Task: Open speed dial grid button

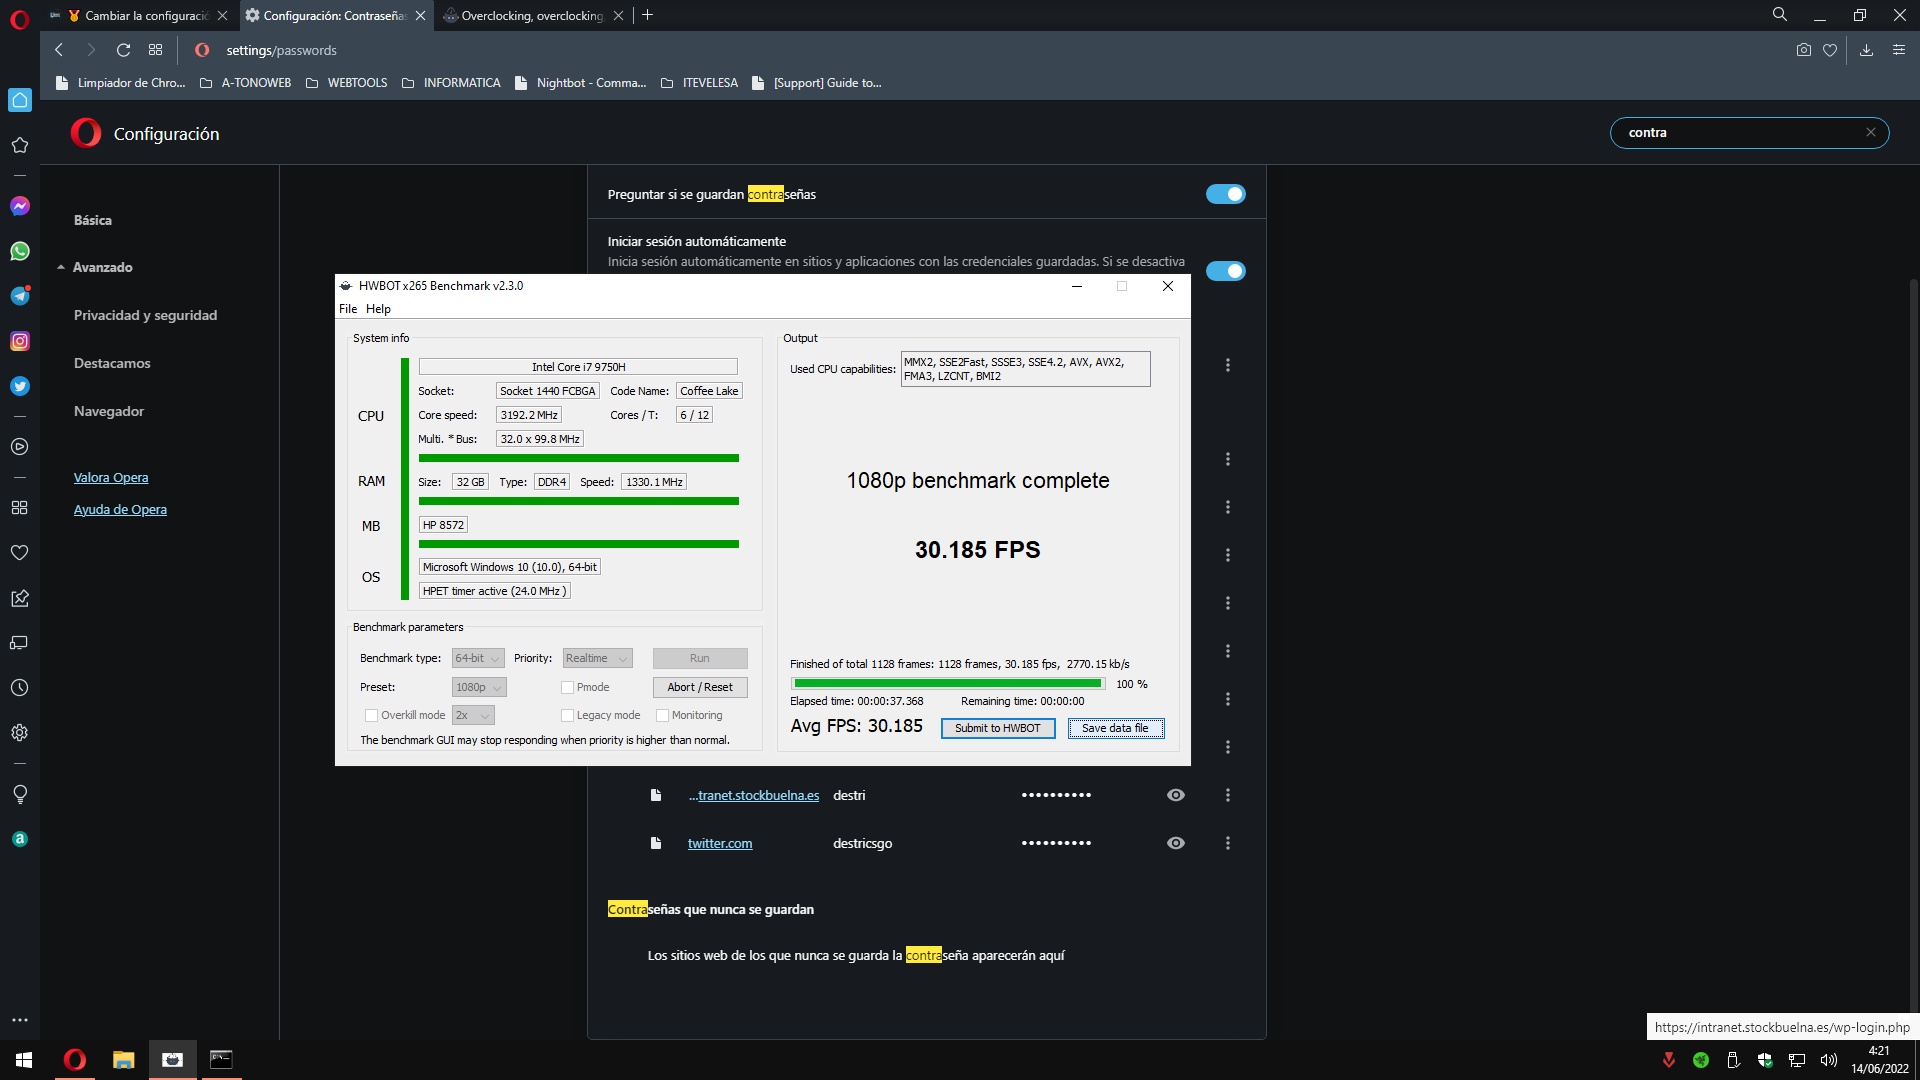Action: pyautogui.click(x=155, y=50)
